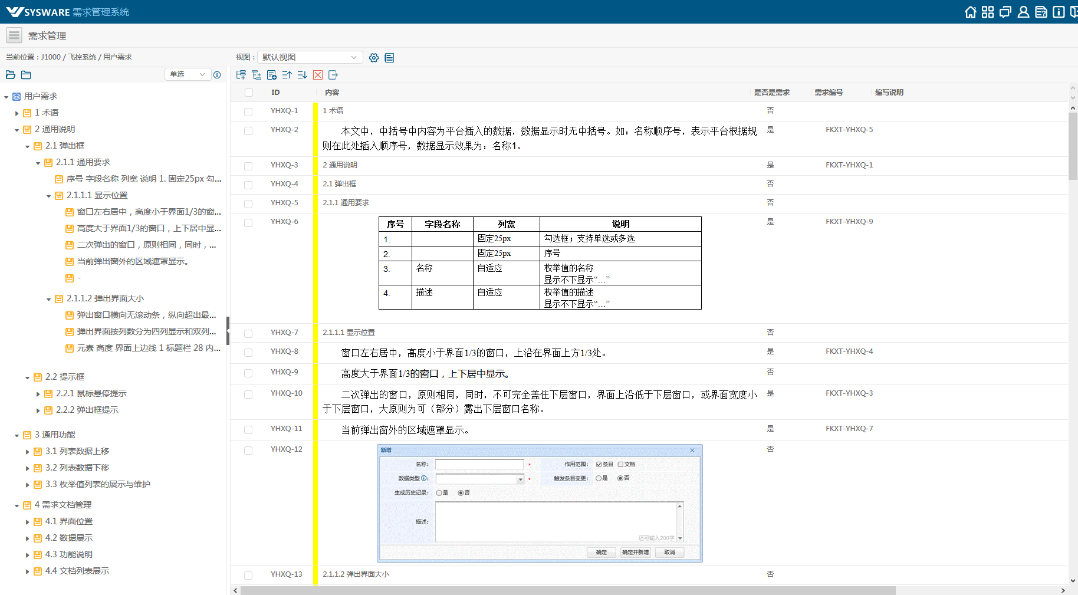Open the hamburger menu beside 需求管理
The width and height of the screenshot is (1078, 595).
[14, 35]
